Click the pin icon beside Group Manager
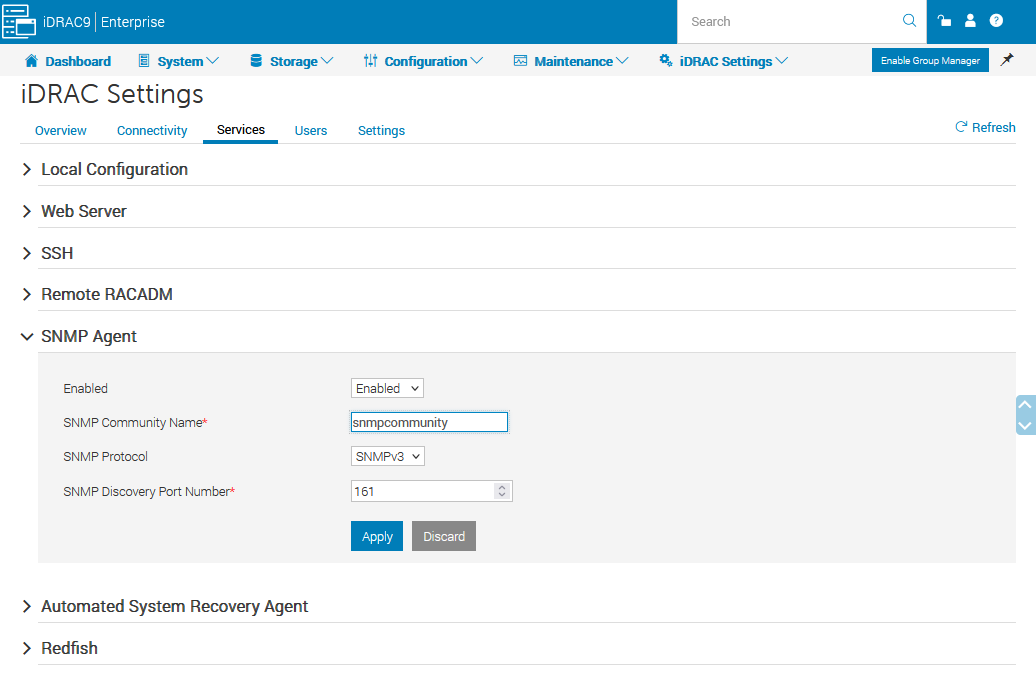 point(1007,60)
